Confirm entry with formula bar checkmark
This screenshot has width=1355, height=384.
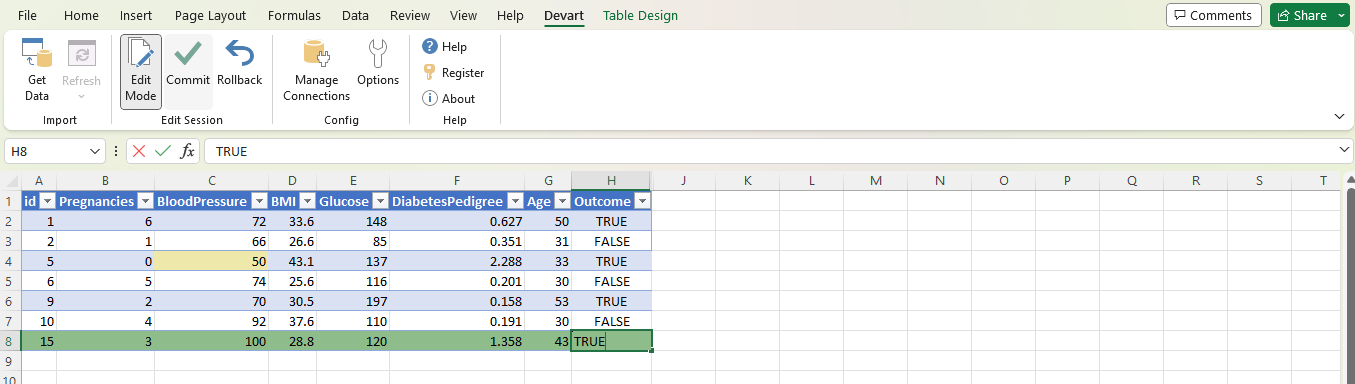coord(163,151)
